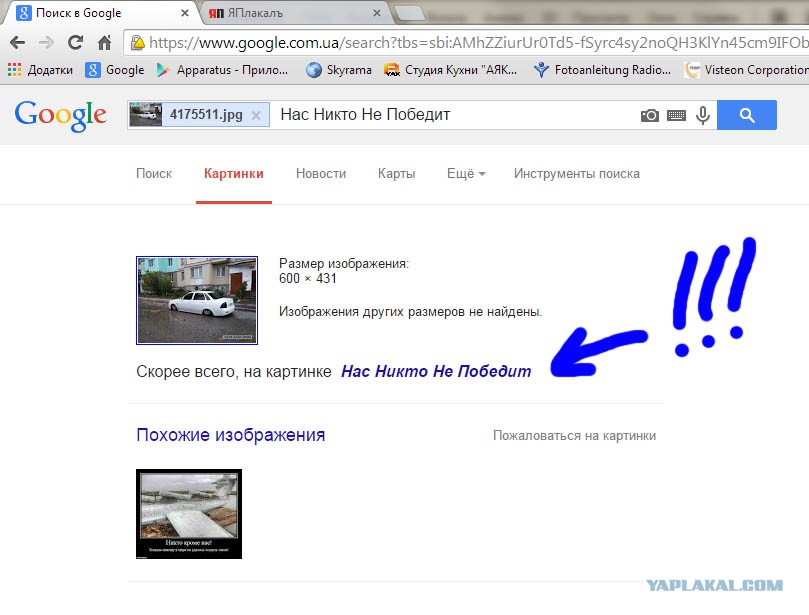Open the Fotoanleitung Radio bookmark
Screen dimensions: 809x615
[602, 70]
